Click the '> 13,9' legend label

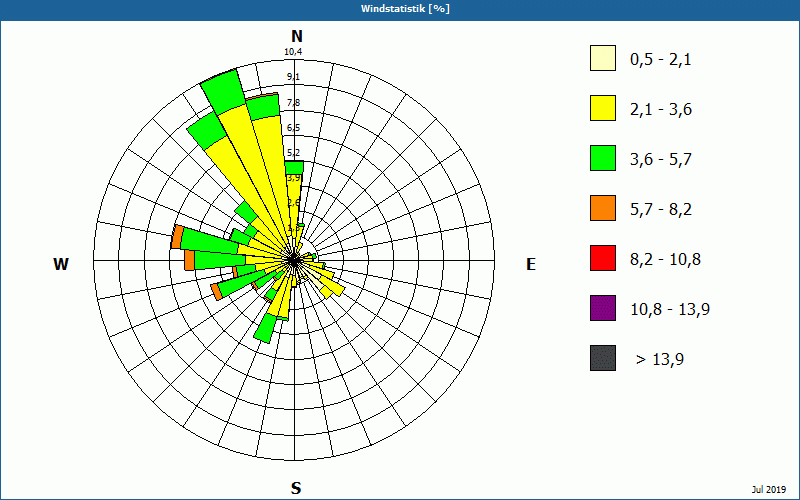click(x=660, y=360)
